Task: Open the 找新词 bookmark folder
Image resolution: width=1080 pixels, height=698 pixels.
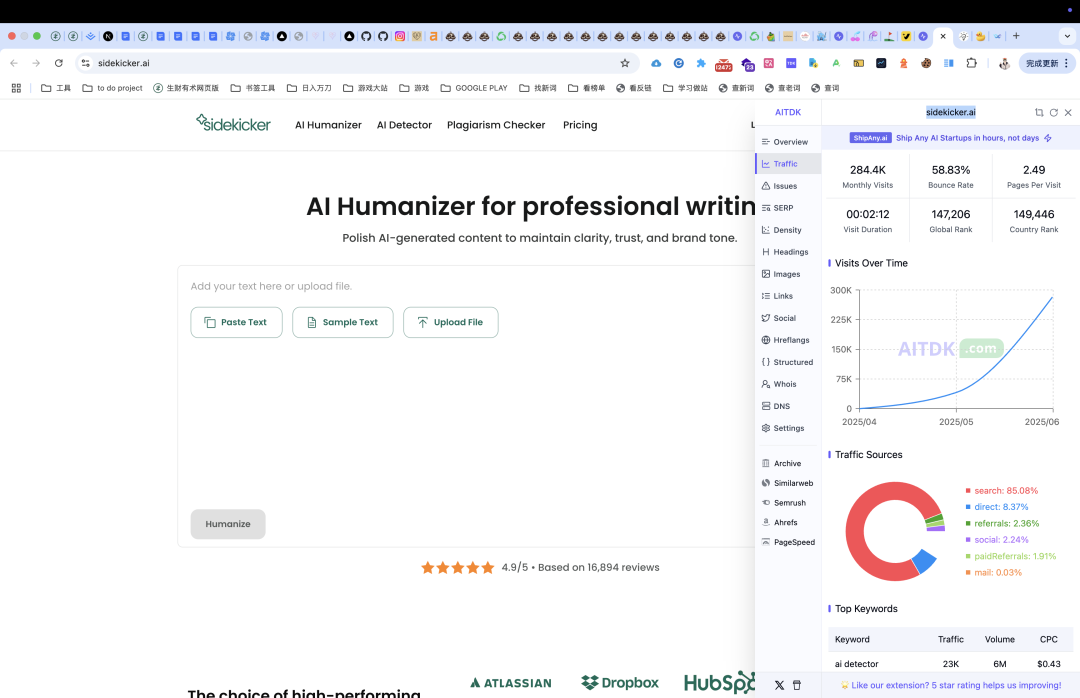Action: (x=538, y=88)
